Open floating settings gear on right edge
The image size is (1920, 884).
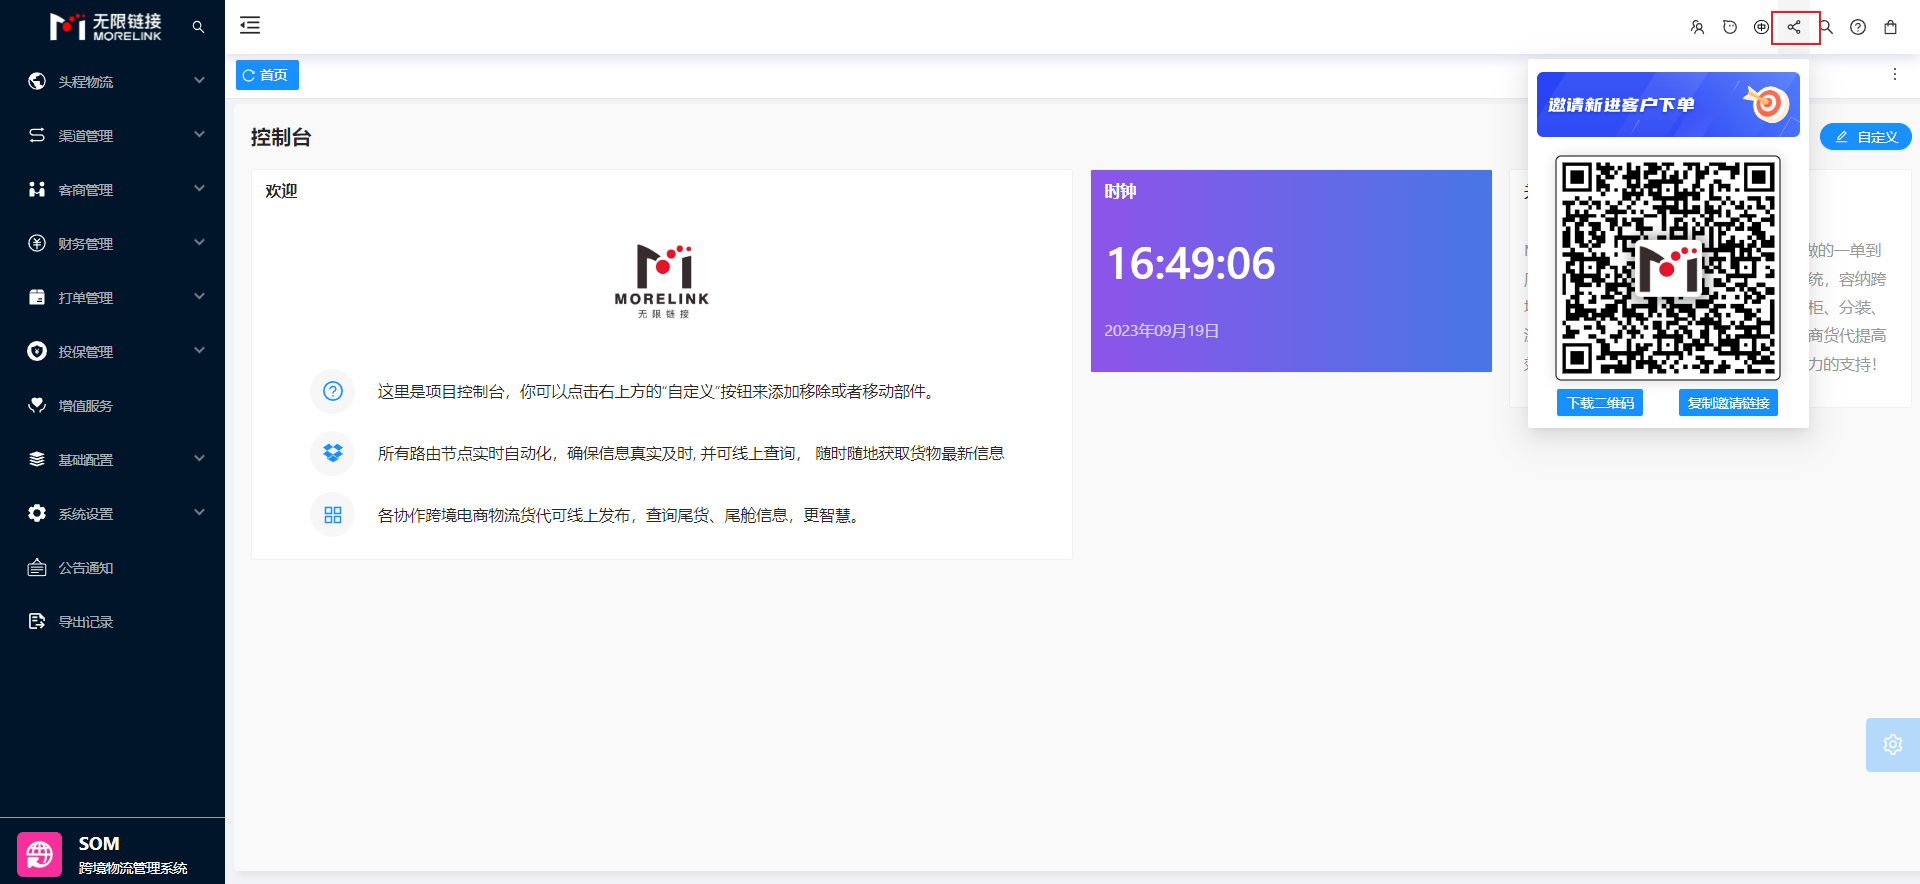(1893, 745)
